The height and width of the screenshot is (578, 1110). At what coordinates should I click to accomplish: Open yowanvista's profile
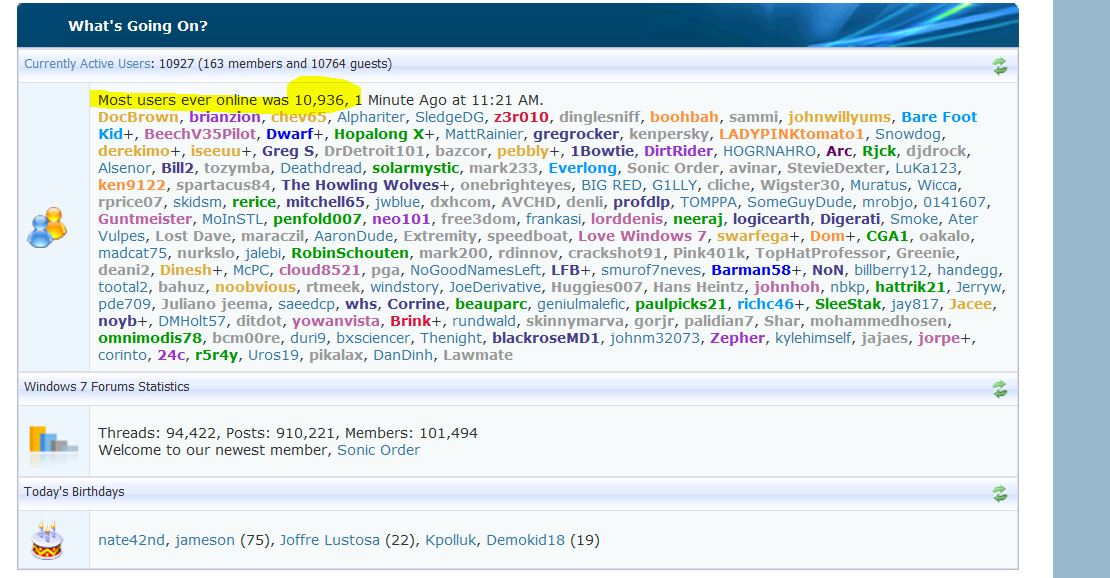(x=336, y=321)
